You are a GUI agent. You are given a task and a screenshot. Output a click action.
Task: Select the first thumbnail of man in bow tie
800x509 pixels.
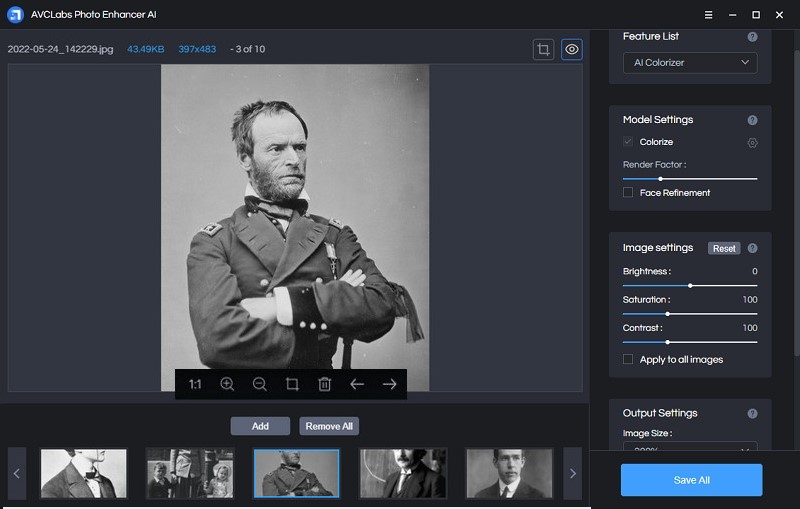[x=84, y=473]
